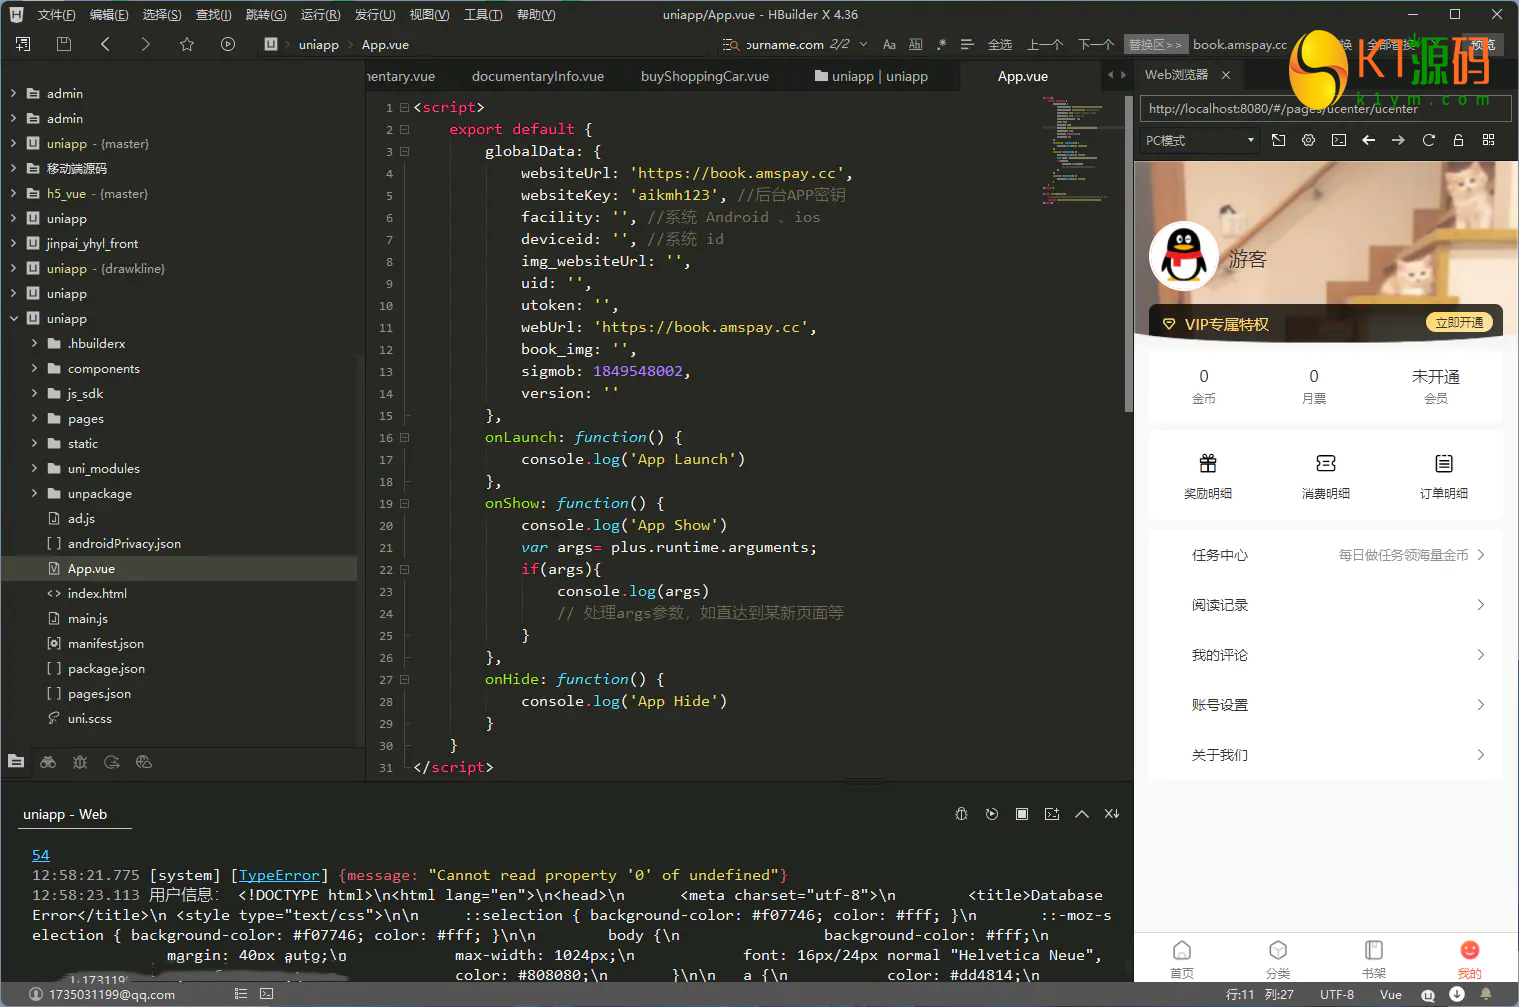This screenshot has height=1007, width=1519.
Task: Open the PC模式 device mode dropdown
Action: click(1199, 140)
